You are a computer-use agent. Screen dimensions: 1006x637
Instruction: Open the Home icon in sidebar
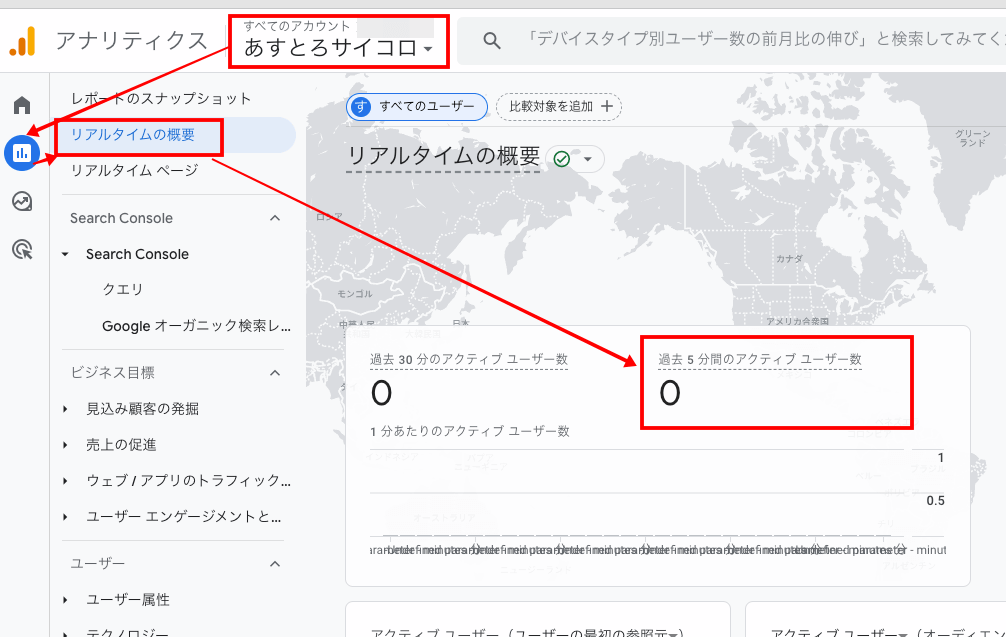click(22, 105)
